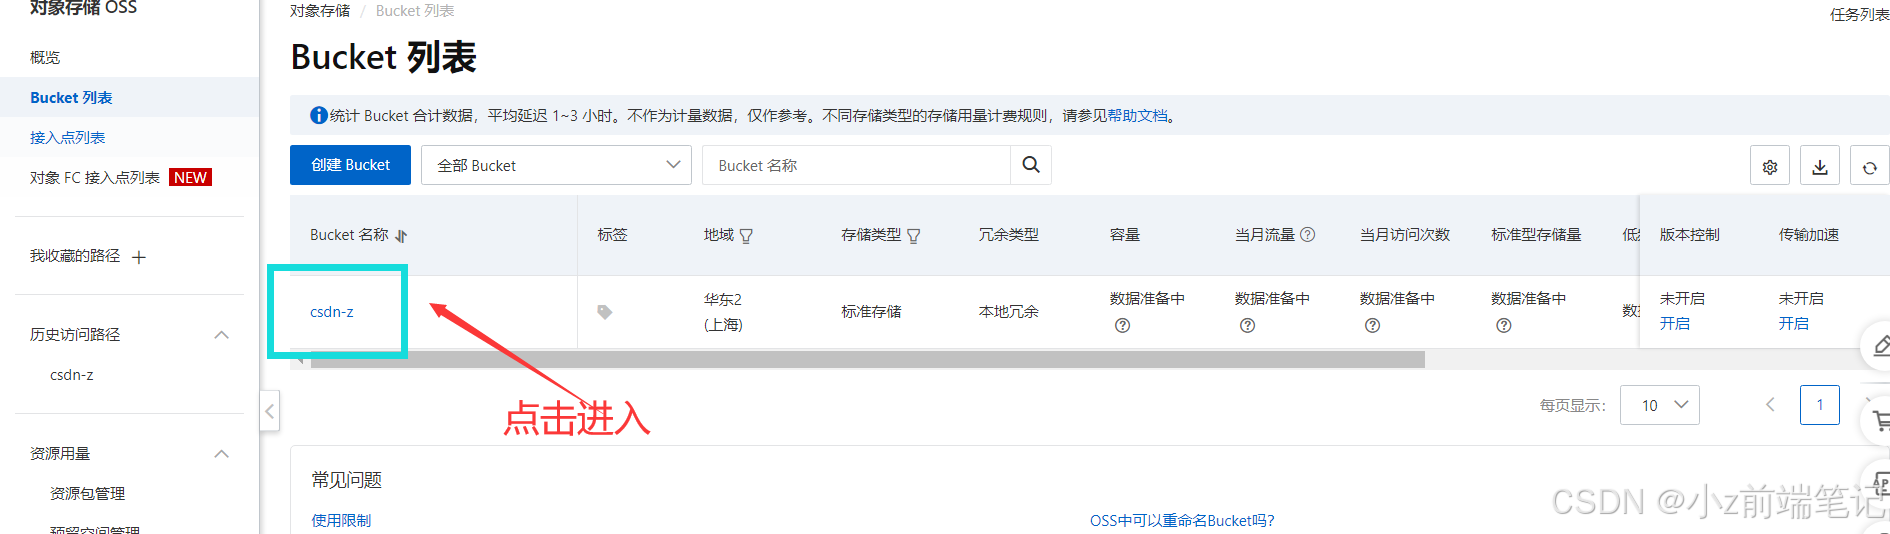Click the 版本控制 column header
Screen dimensions: 1890x534
pyautogui.click(x=1690, y=234)
